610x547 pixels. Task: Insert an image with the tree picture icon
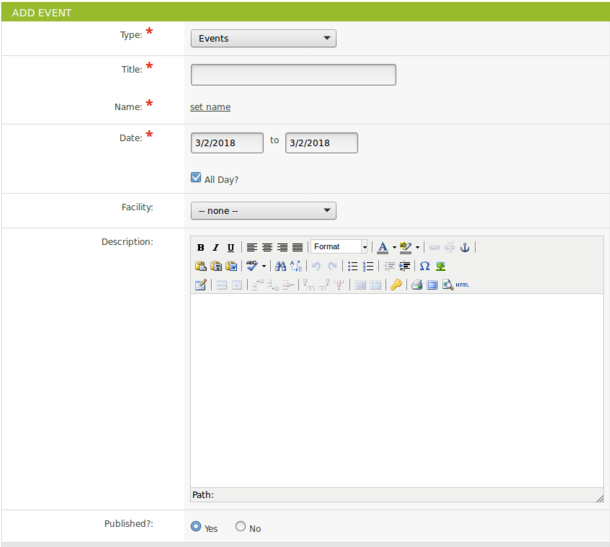point(440,266)
